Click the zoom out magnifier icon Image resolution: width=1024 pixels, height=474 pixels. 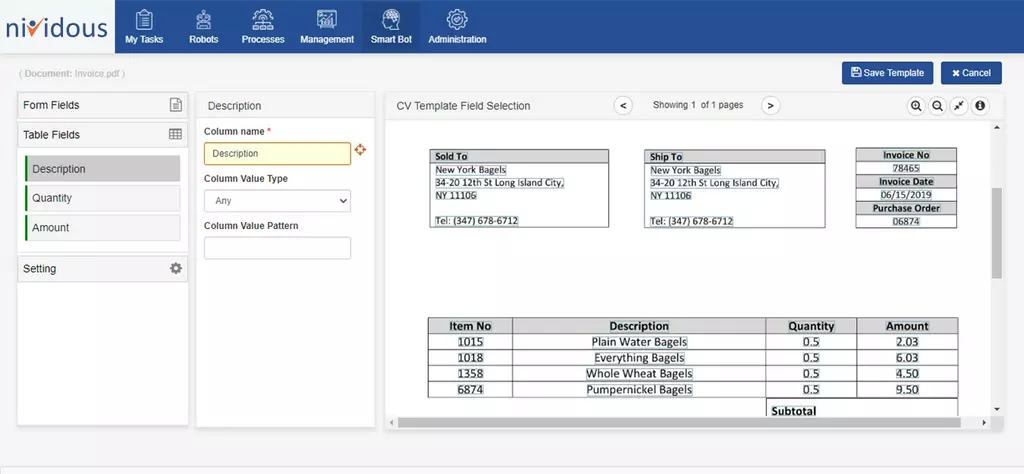tap(937, 106)
